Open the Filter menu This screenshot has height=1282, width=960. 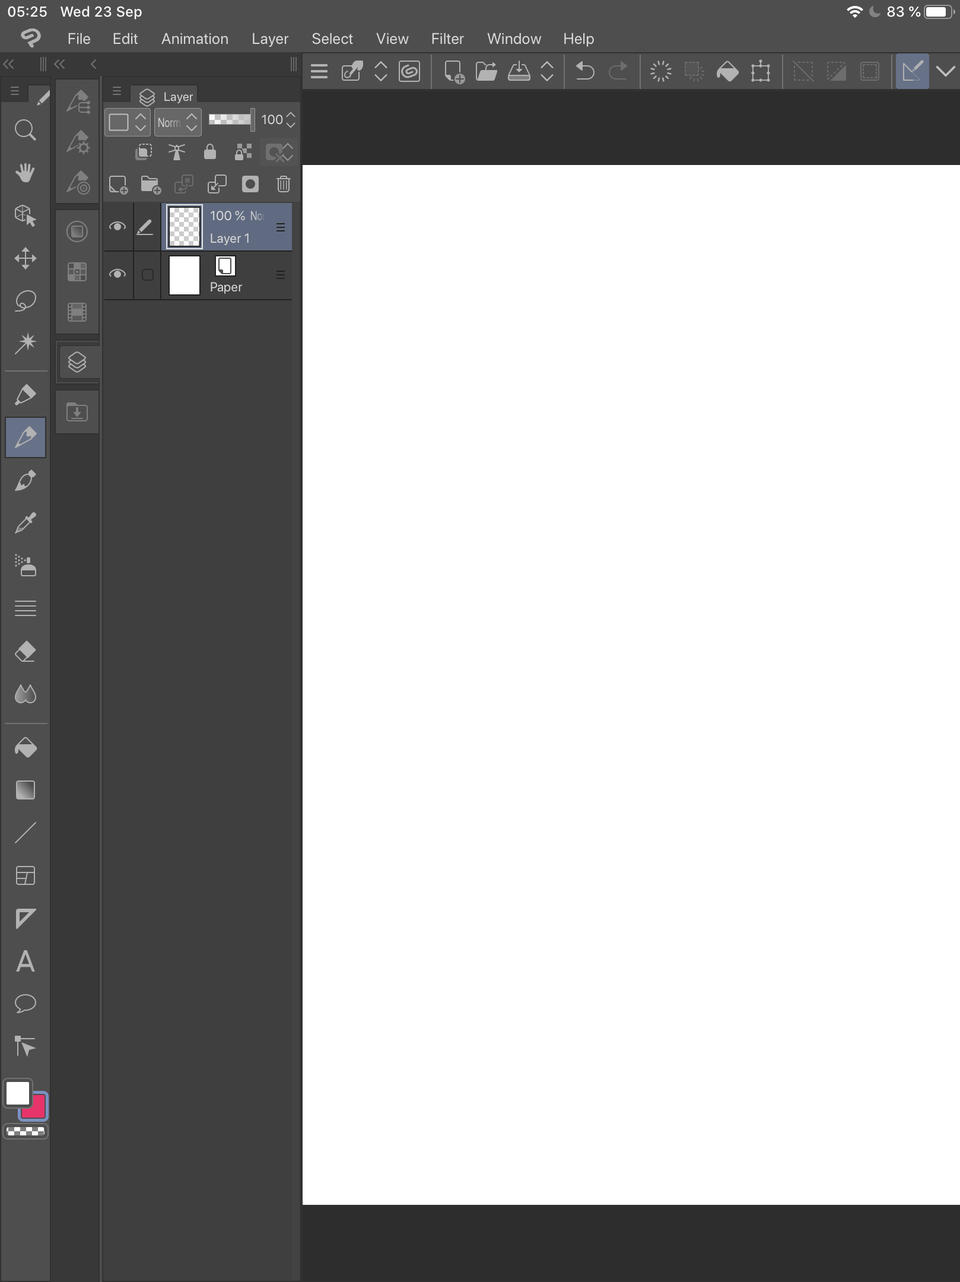pos(447,39)
